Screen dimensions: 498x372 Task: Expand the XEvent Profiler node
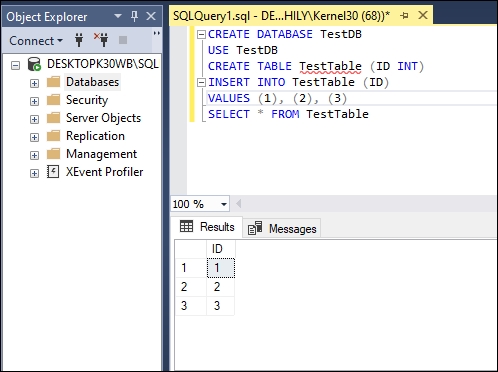coord(34,173)
